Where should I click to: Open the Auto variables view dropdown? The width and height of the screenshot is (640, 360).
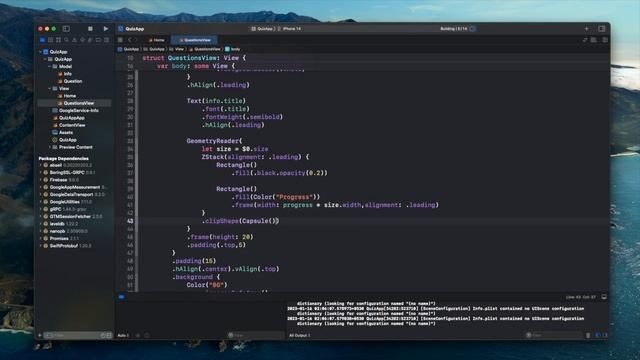pos(123,335)
